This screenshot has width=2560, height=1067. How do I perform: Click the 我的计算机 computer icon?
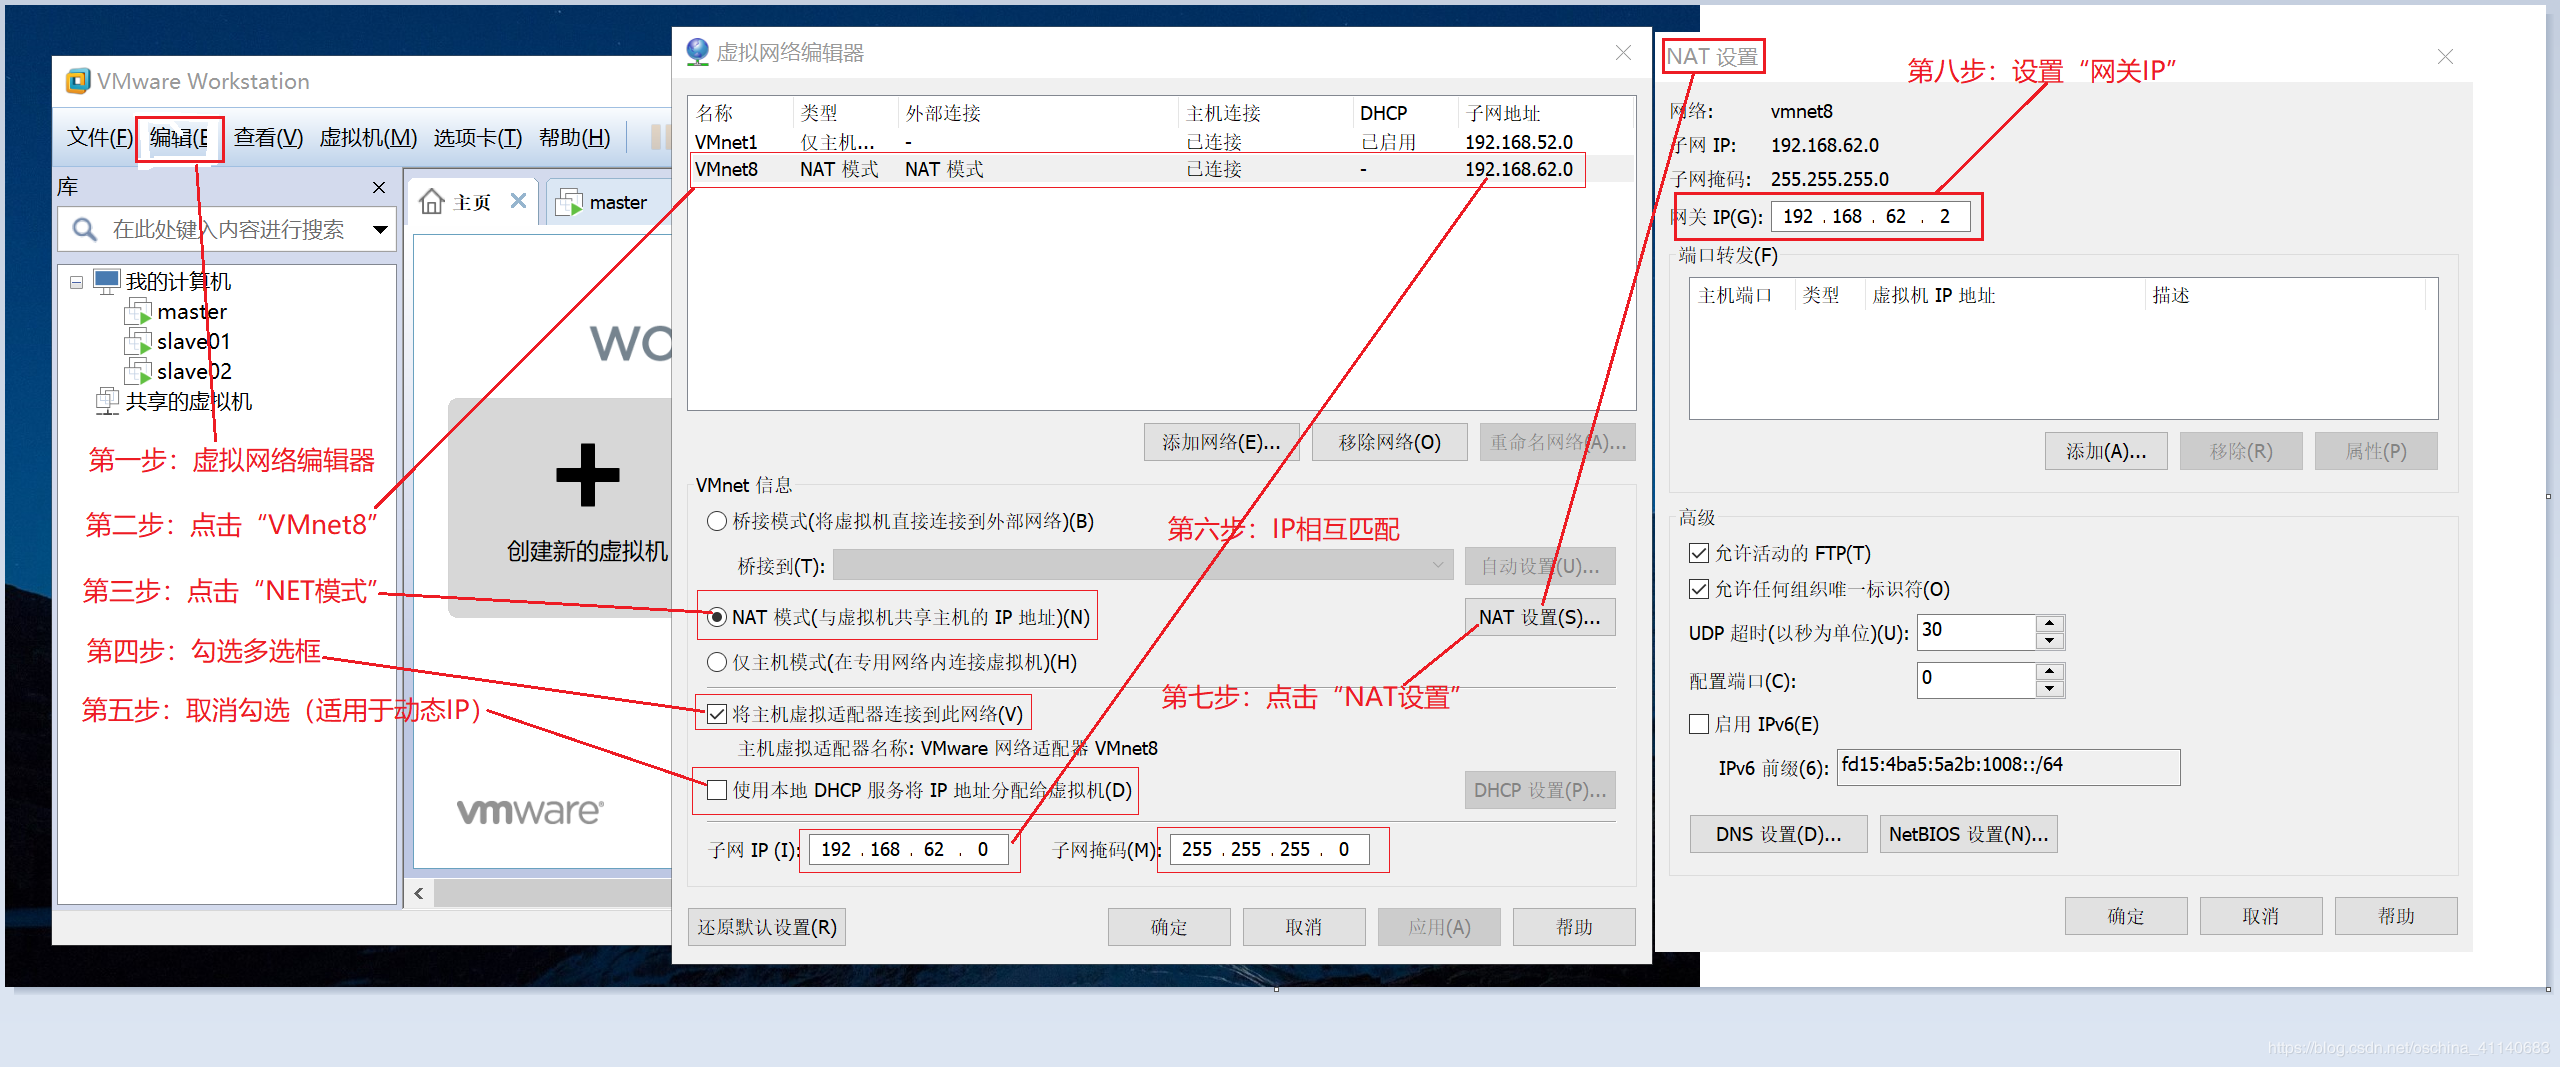[x=107, y=281]
